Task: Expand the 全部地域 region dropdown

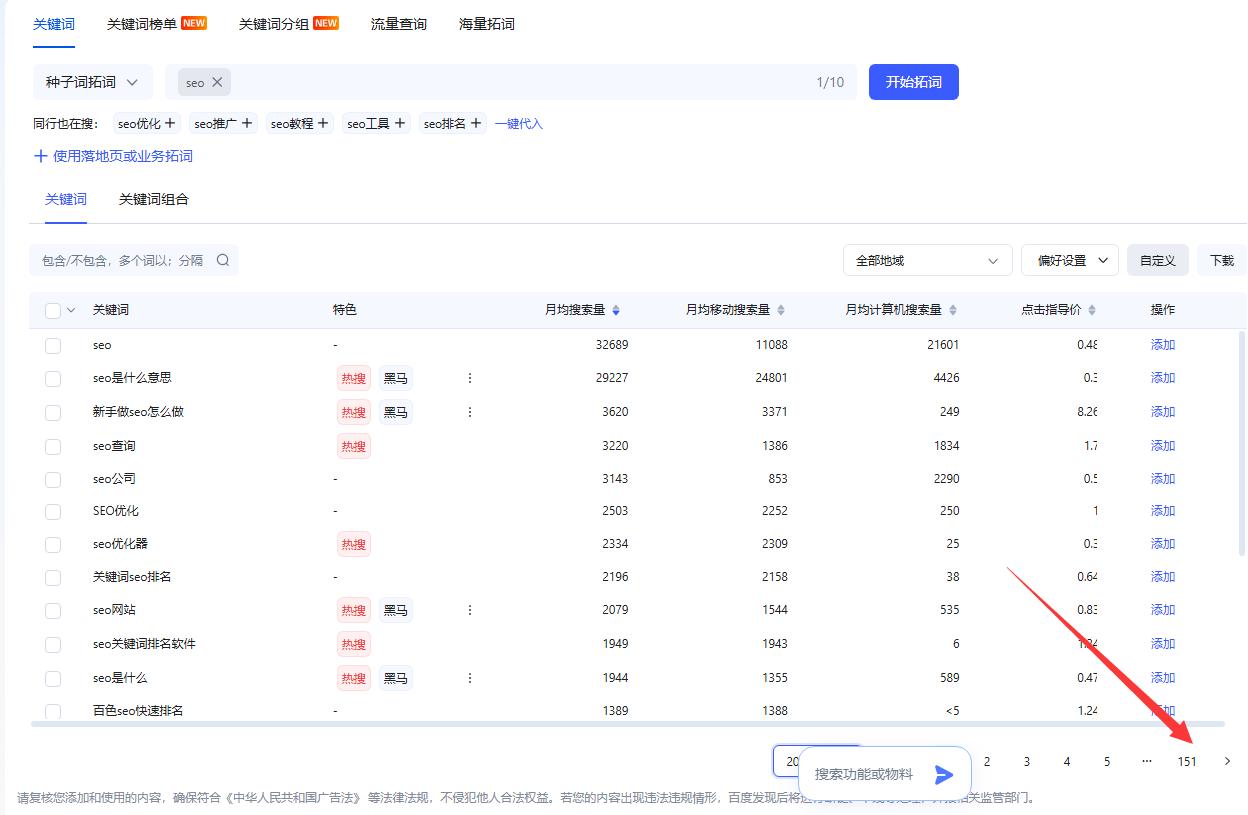Action: 927,260
